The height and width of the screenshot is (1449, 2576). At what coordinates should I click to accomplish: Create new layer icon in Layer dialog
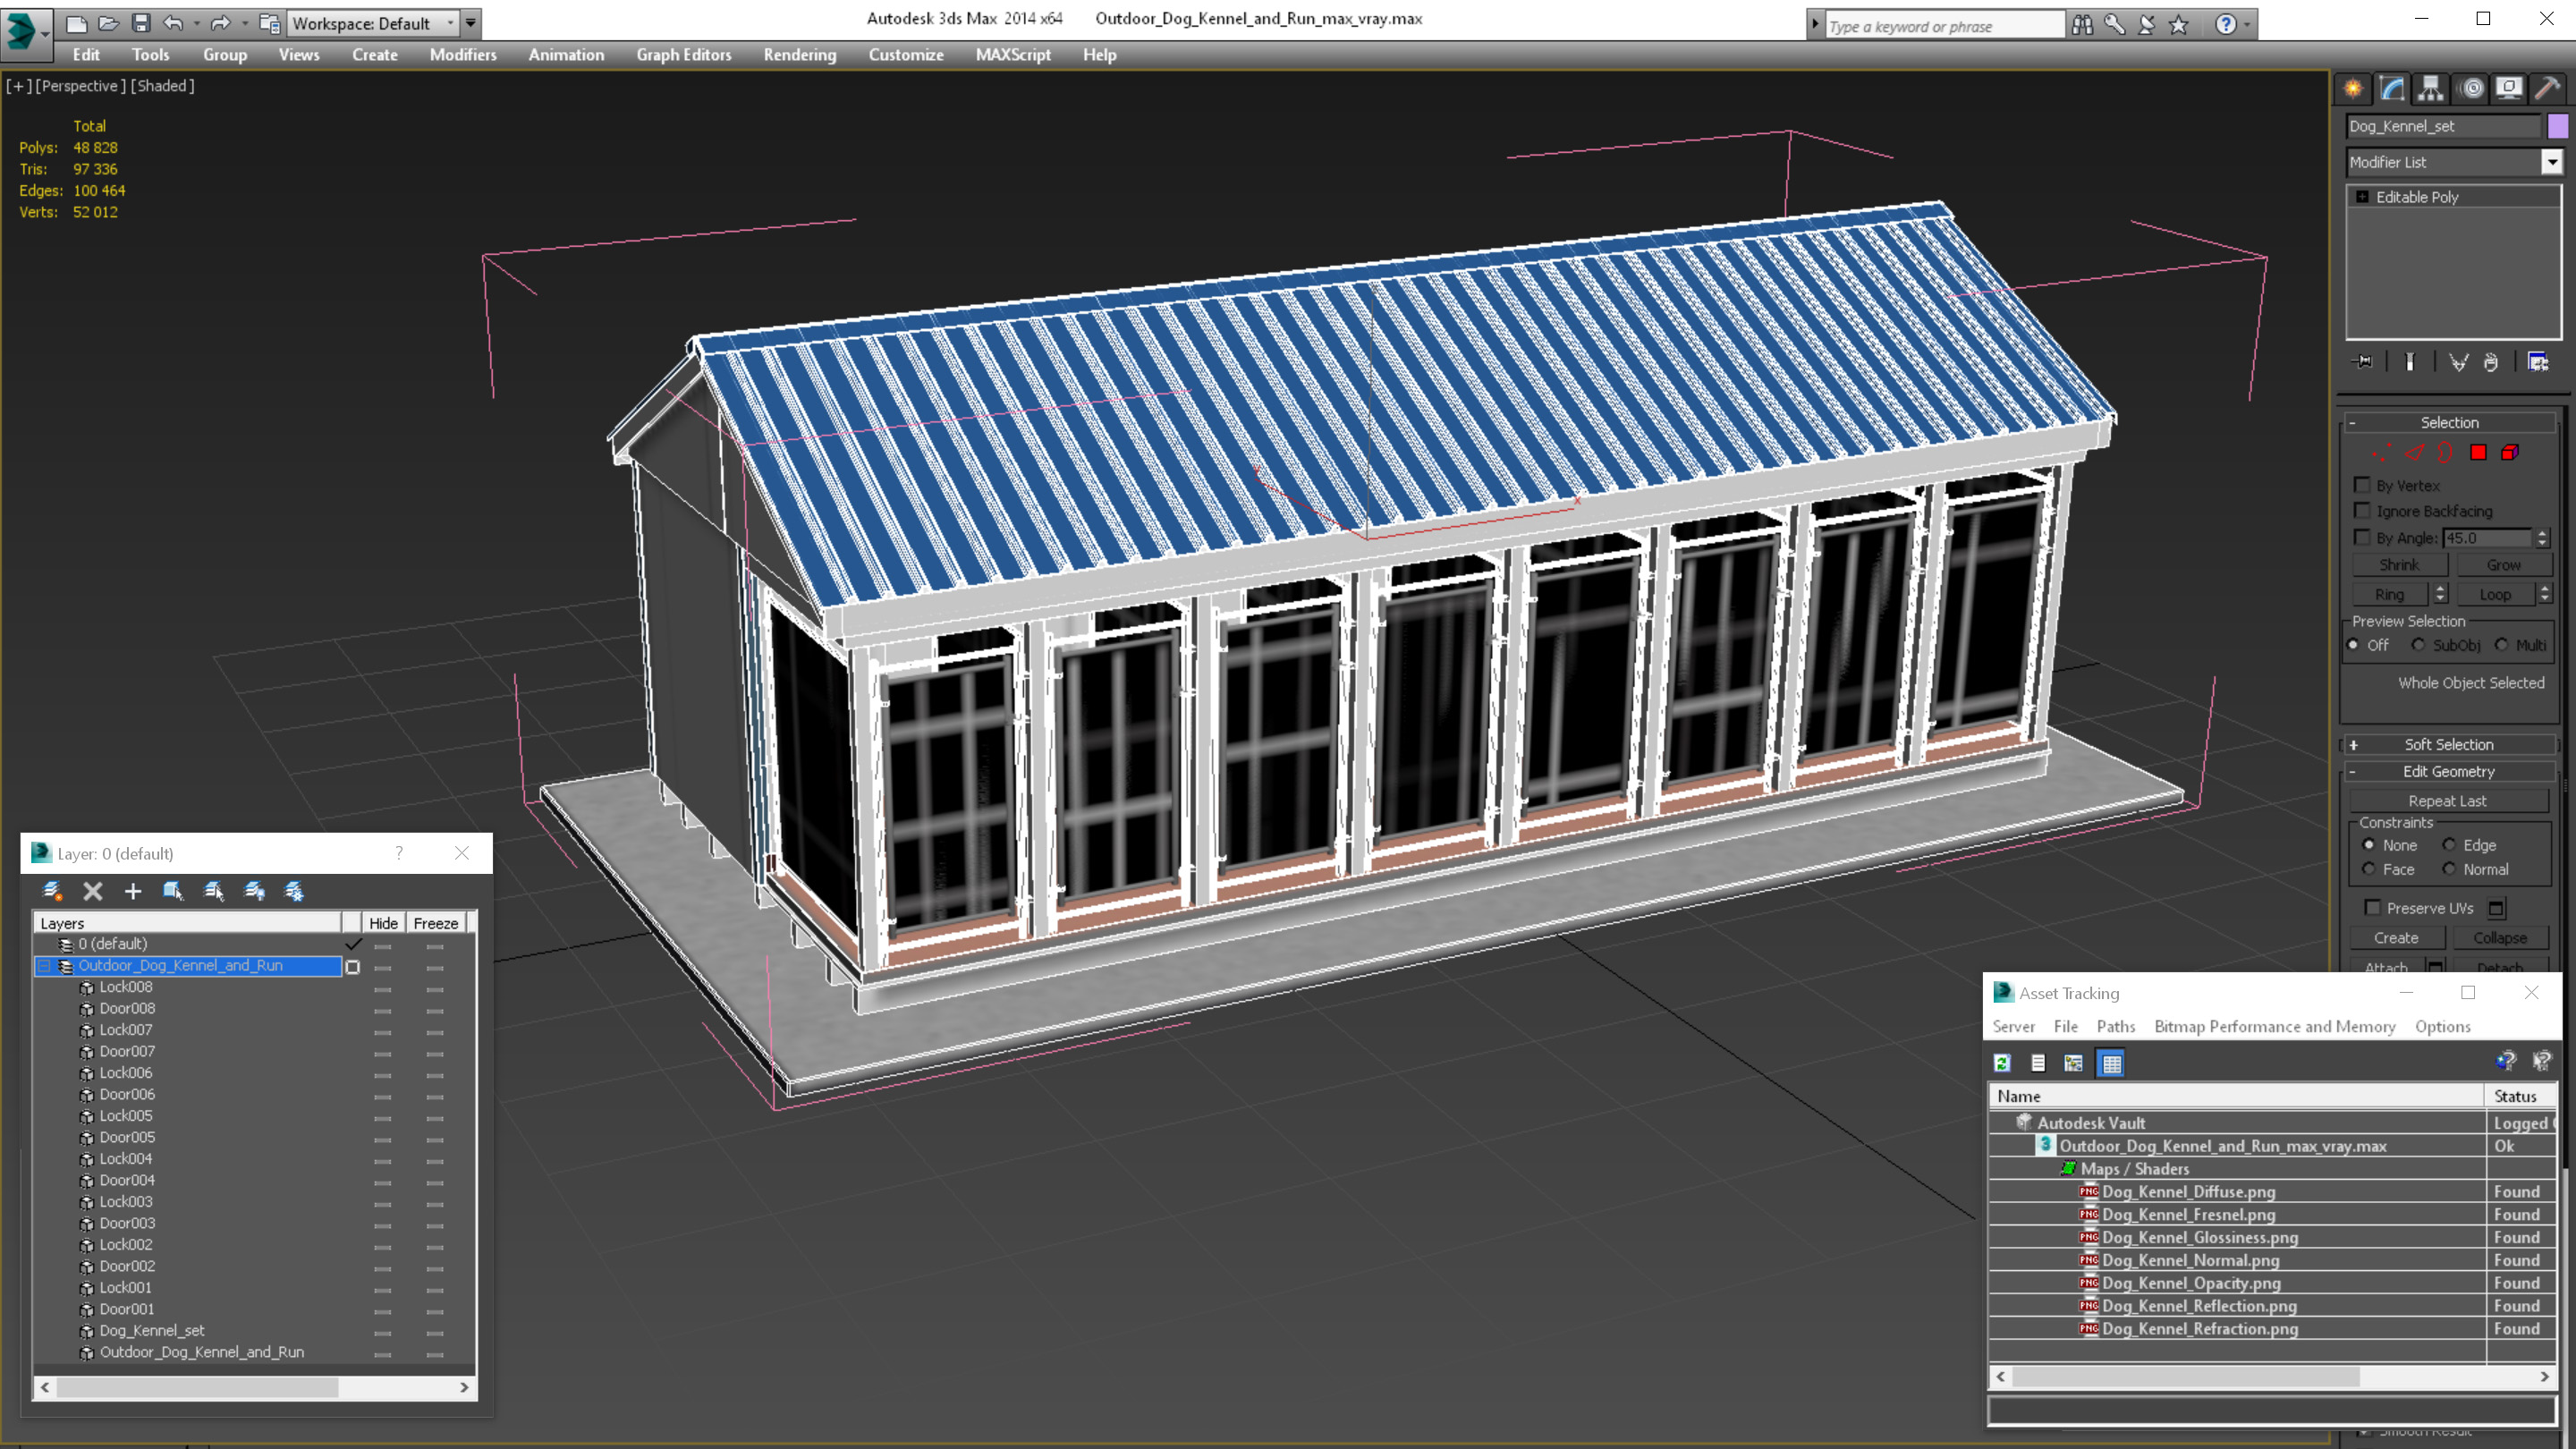[52, 891]
